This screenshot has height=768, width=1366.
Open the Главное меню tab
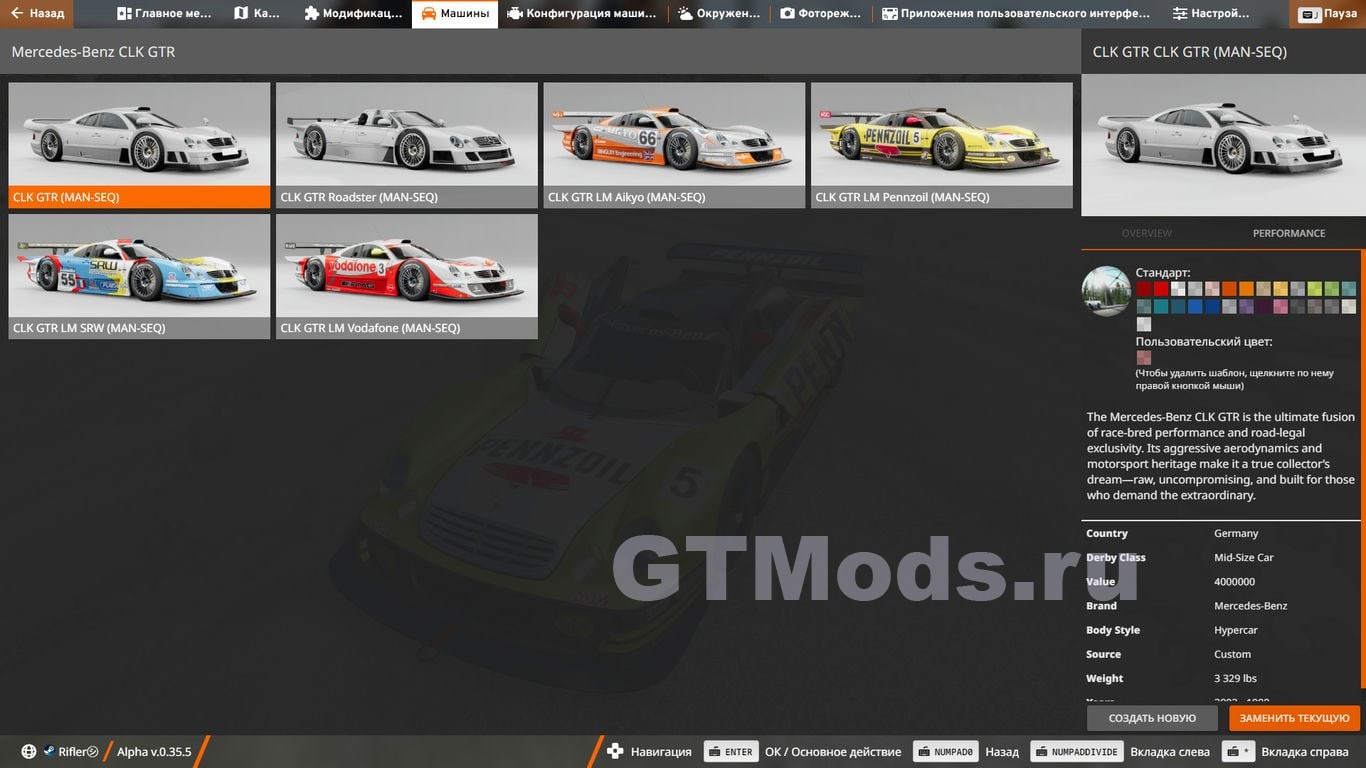[x=163, y=14]
